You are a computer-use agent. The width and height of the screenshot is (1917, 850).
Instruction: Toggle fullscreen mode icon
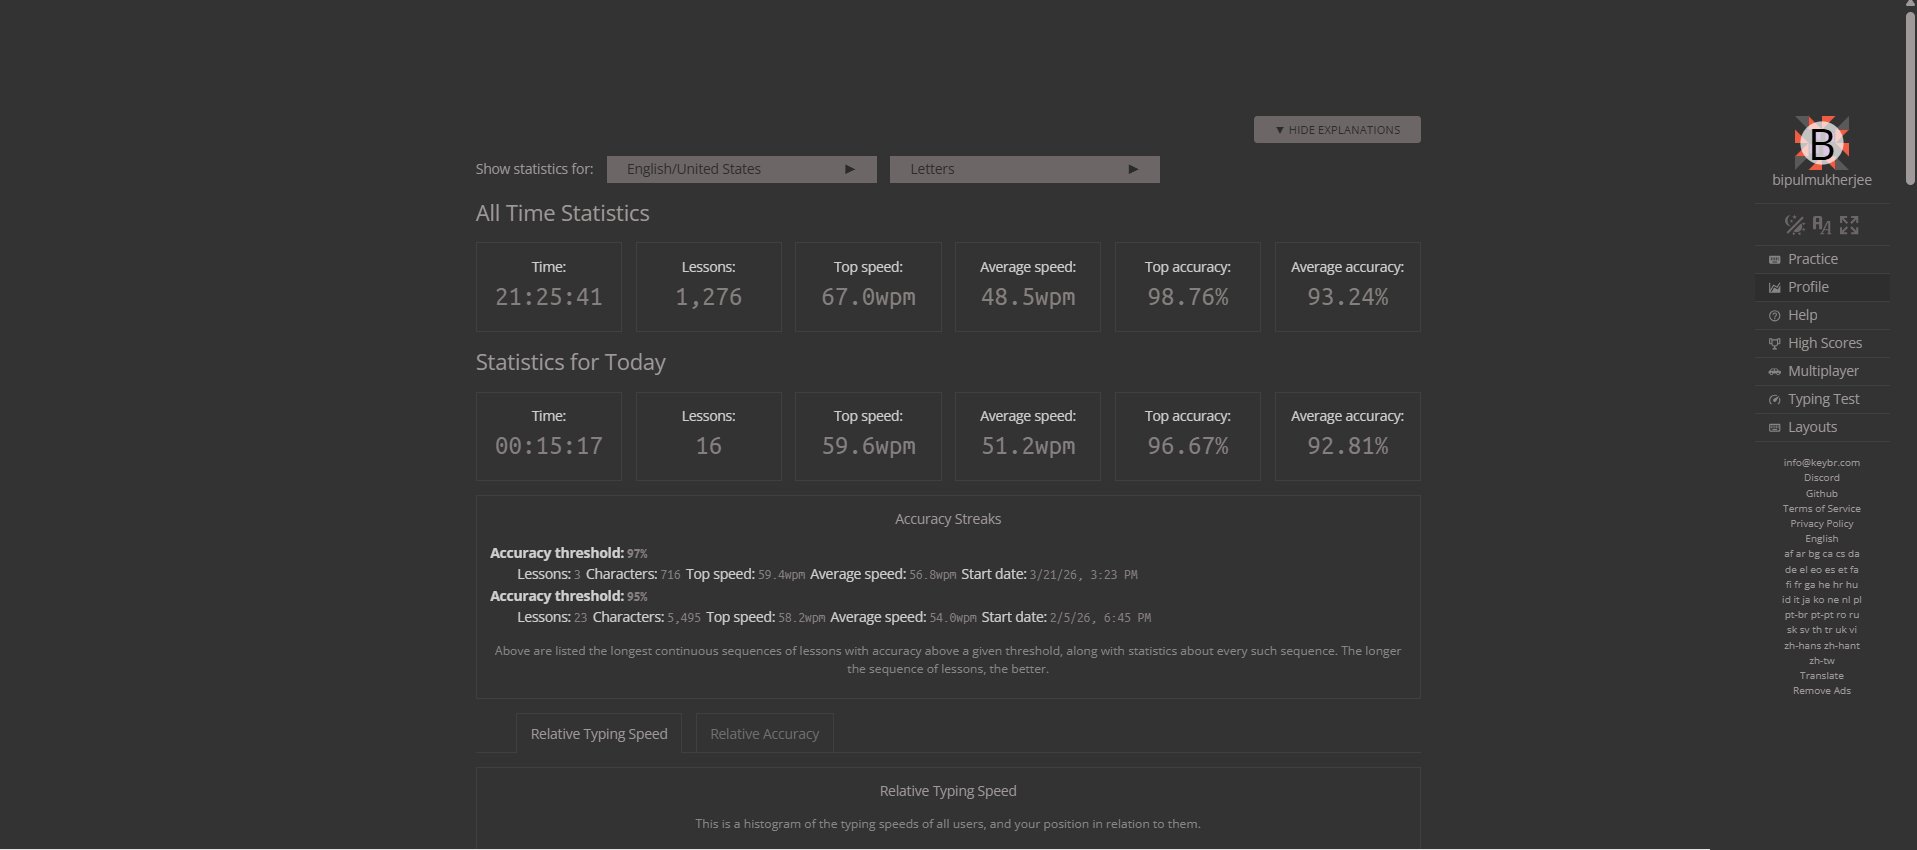1849,225
